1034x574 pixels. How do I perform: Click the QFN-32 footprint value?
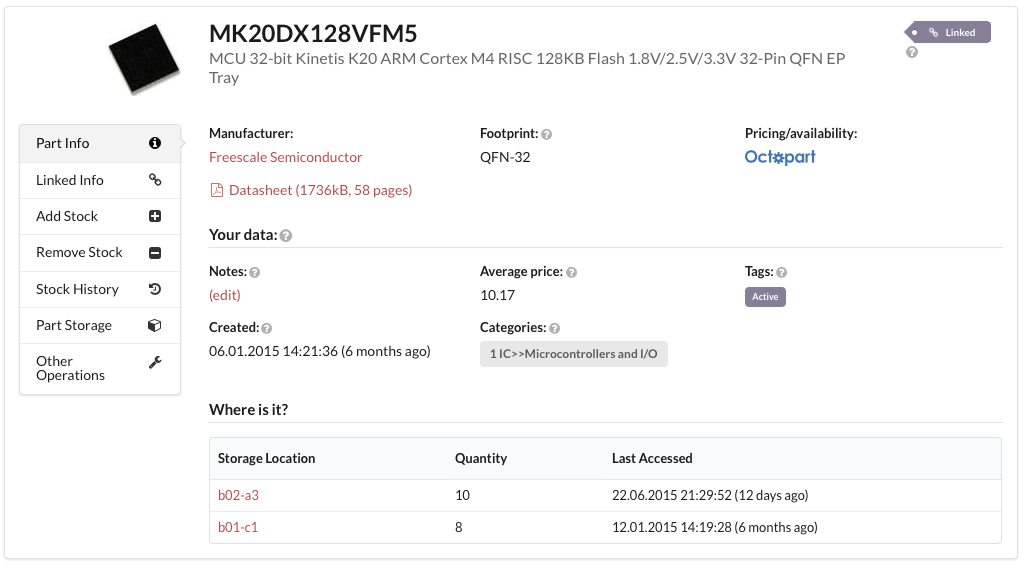pyautogui.click(x=505, y=157)
